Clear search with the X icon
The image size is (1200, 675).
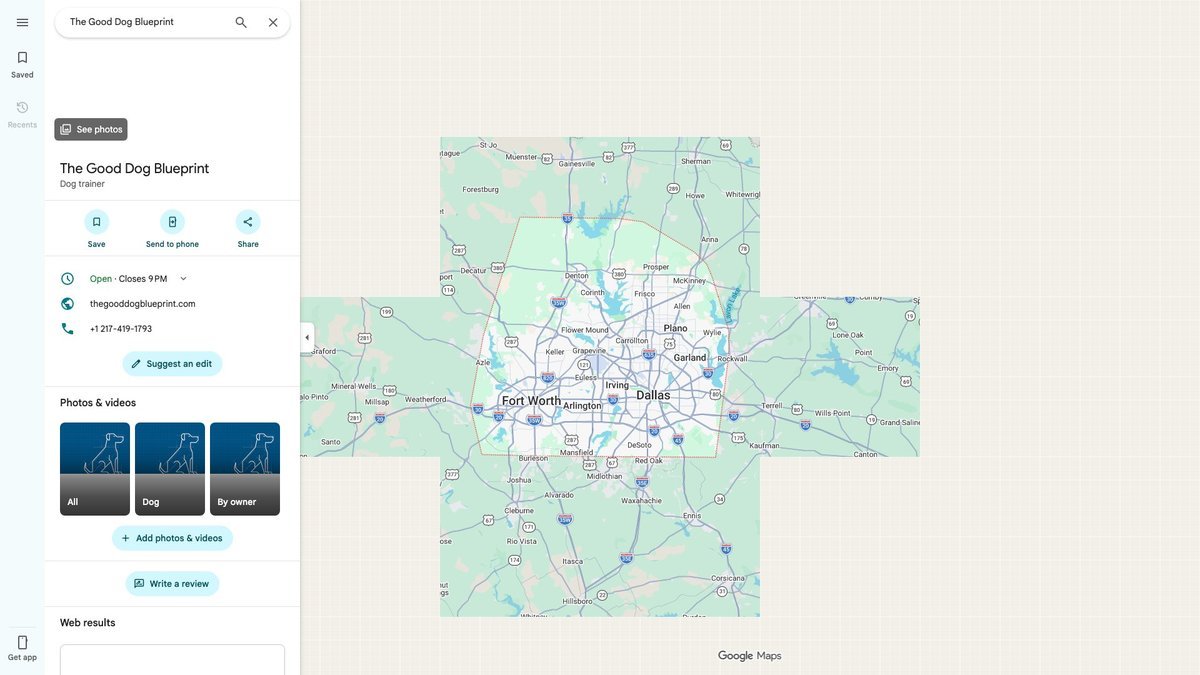(x=273, y=22)
